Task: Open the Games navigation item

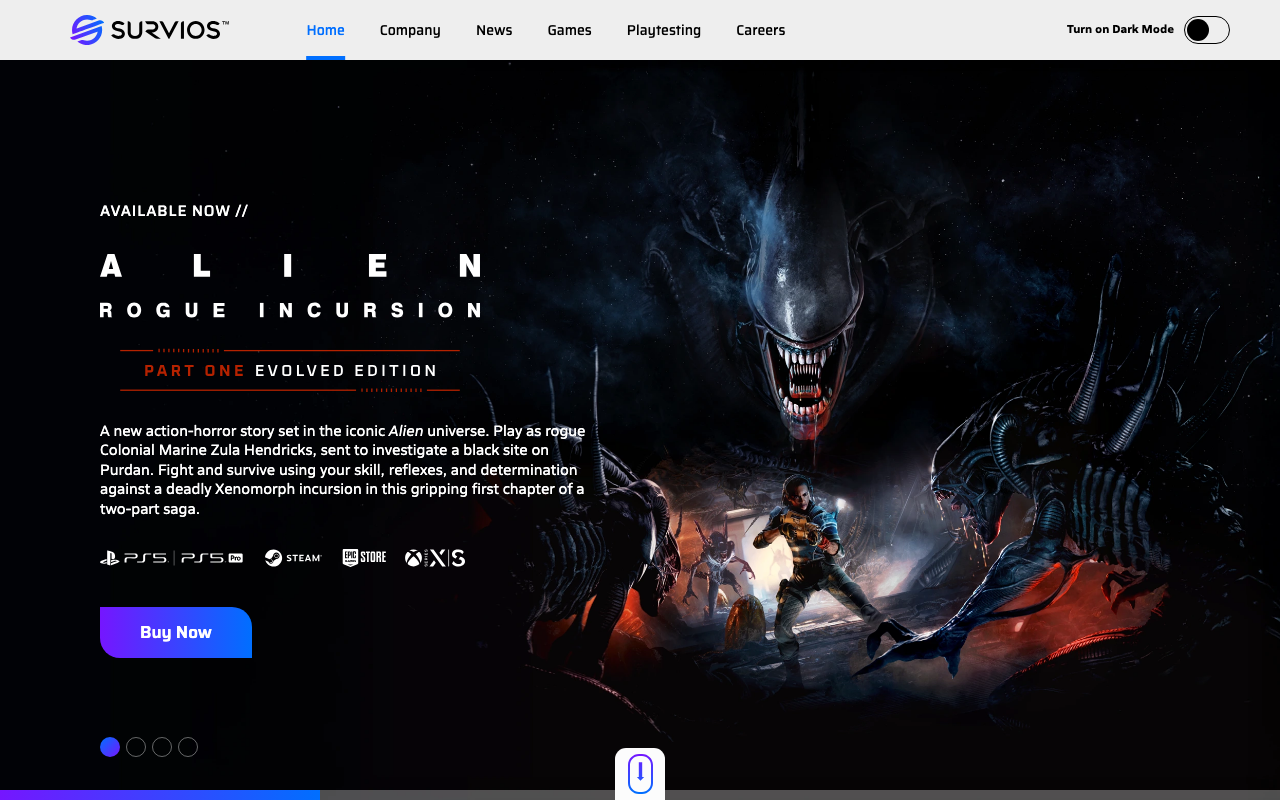Action: pos(569,30)
